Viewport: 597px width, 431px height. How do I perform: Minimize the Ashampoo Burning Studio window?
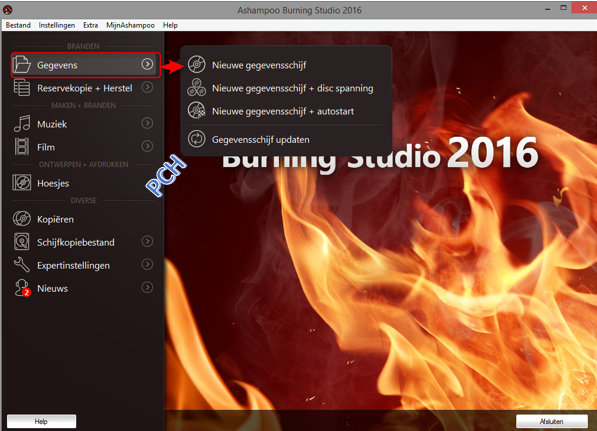[548, 8]
